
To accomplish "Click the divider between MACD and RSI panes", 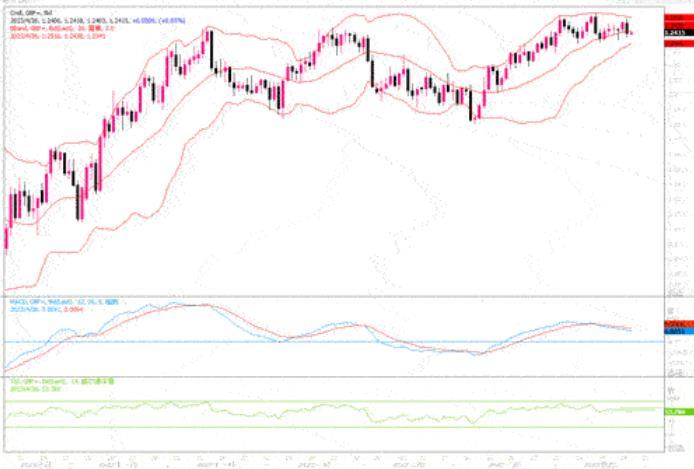I will pyautogui.click(x=330, y=376).
